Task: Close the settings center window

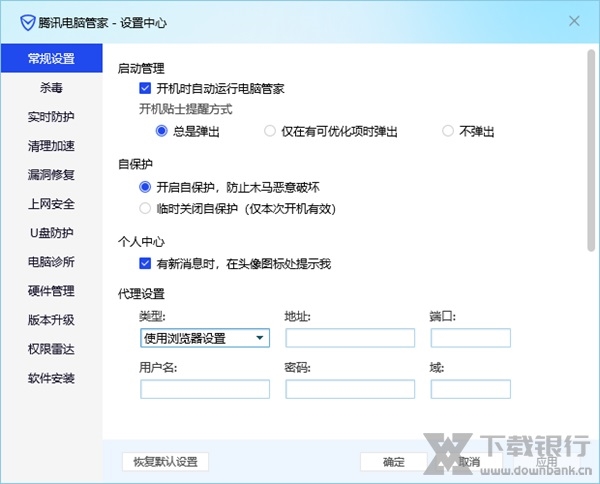Action: (574, 21)
